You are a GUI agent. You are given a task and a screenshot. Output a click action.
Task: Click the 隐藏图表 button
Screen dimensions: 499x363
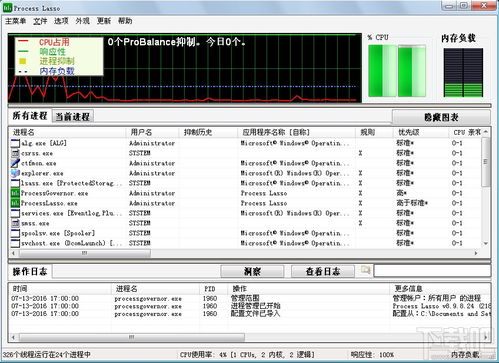tap(441, 117)
